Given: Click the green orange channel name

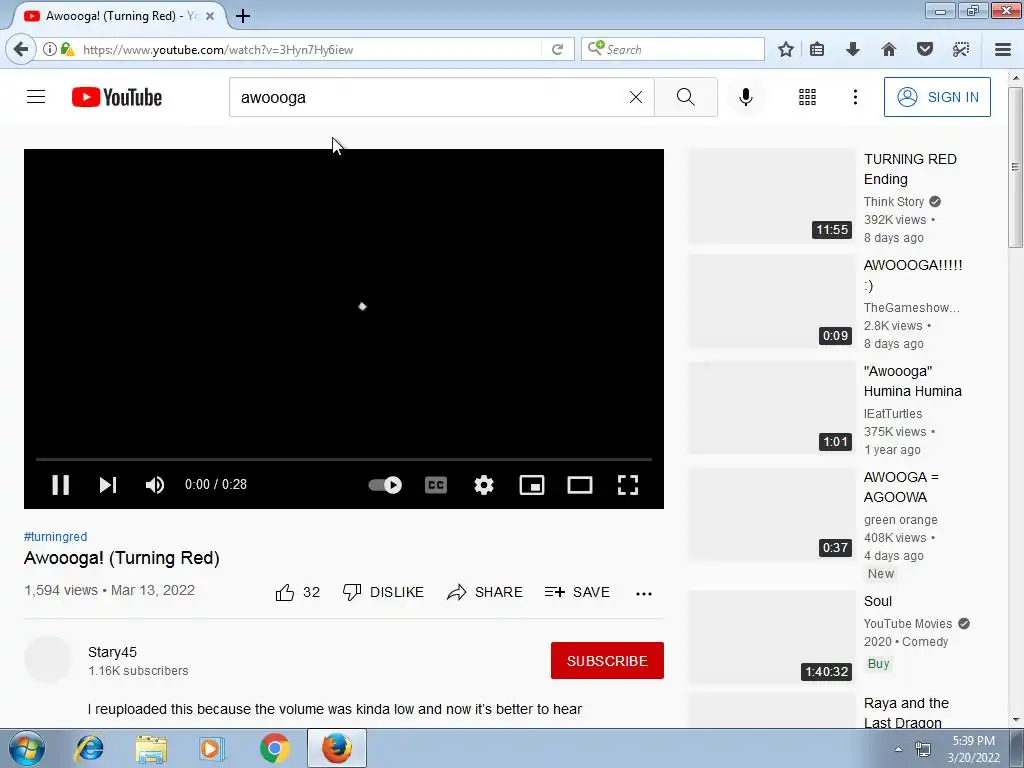Looking at the screenshot, I should [x=901, y=520].
